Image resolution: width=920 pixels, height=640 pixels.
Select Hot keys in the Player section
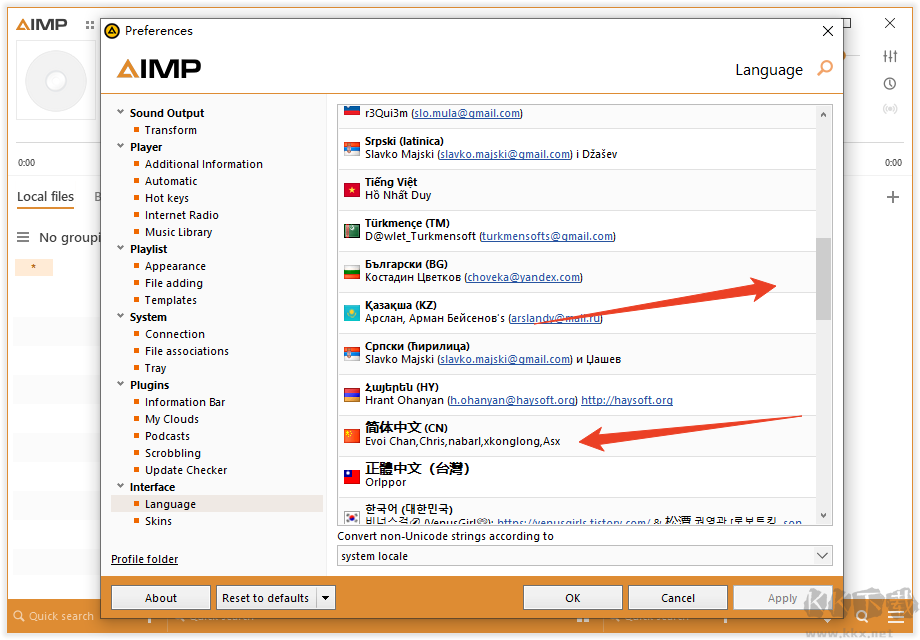point(166,198)
